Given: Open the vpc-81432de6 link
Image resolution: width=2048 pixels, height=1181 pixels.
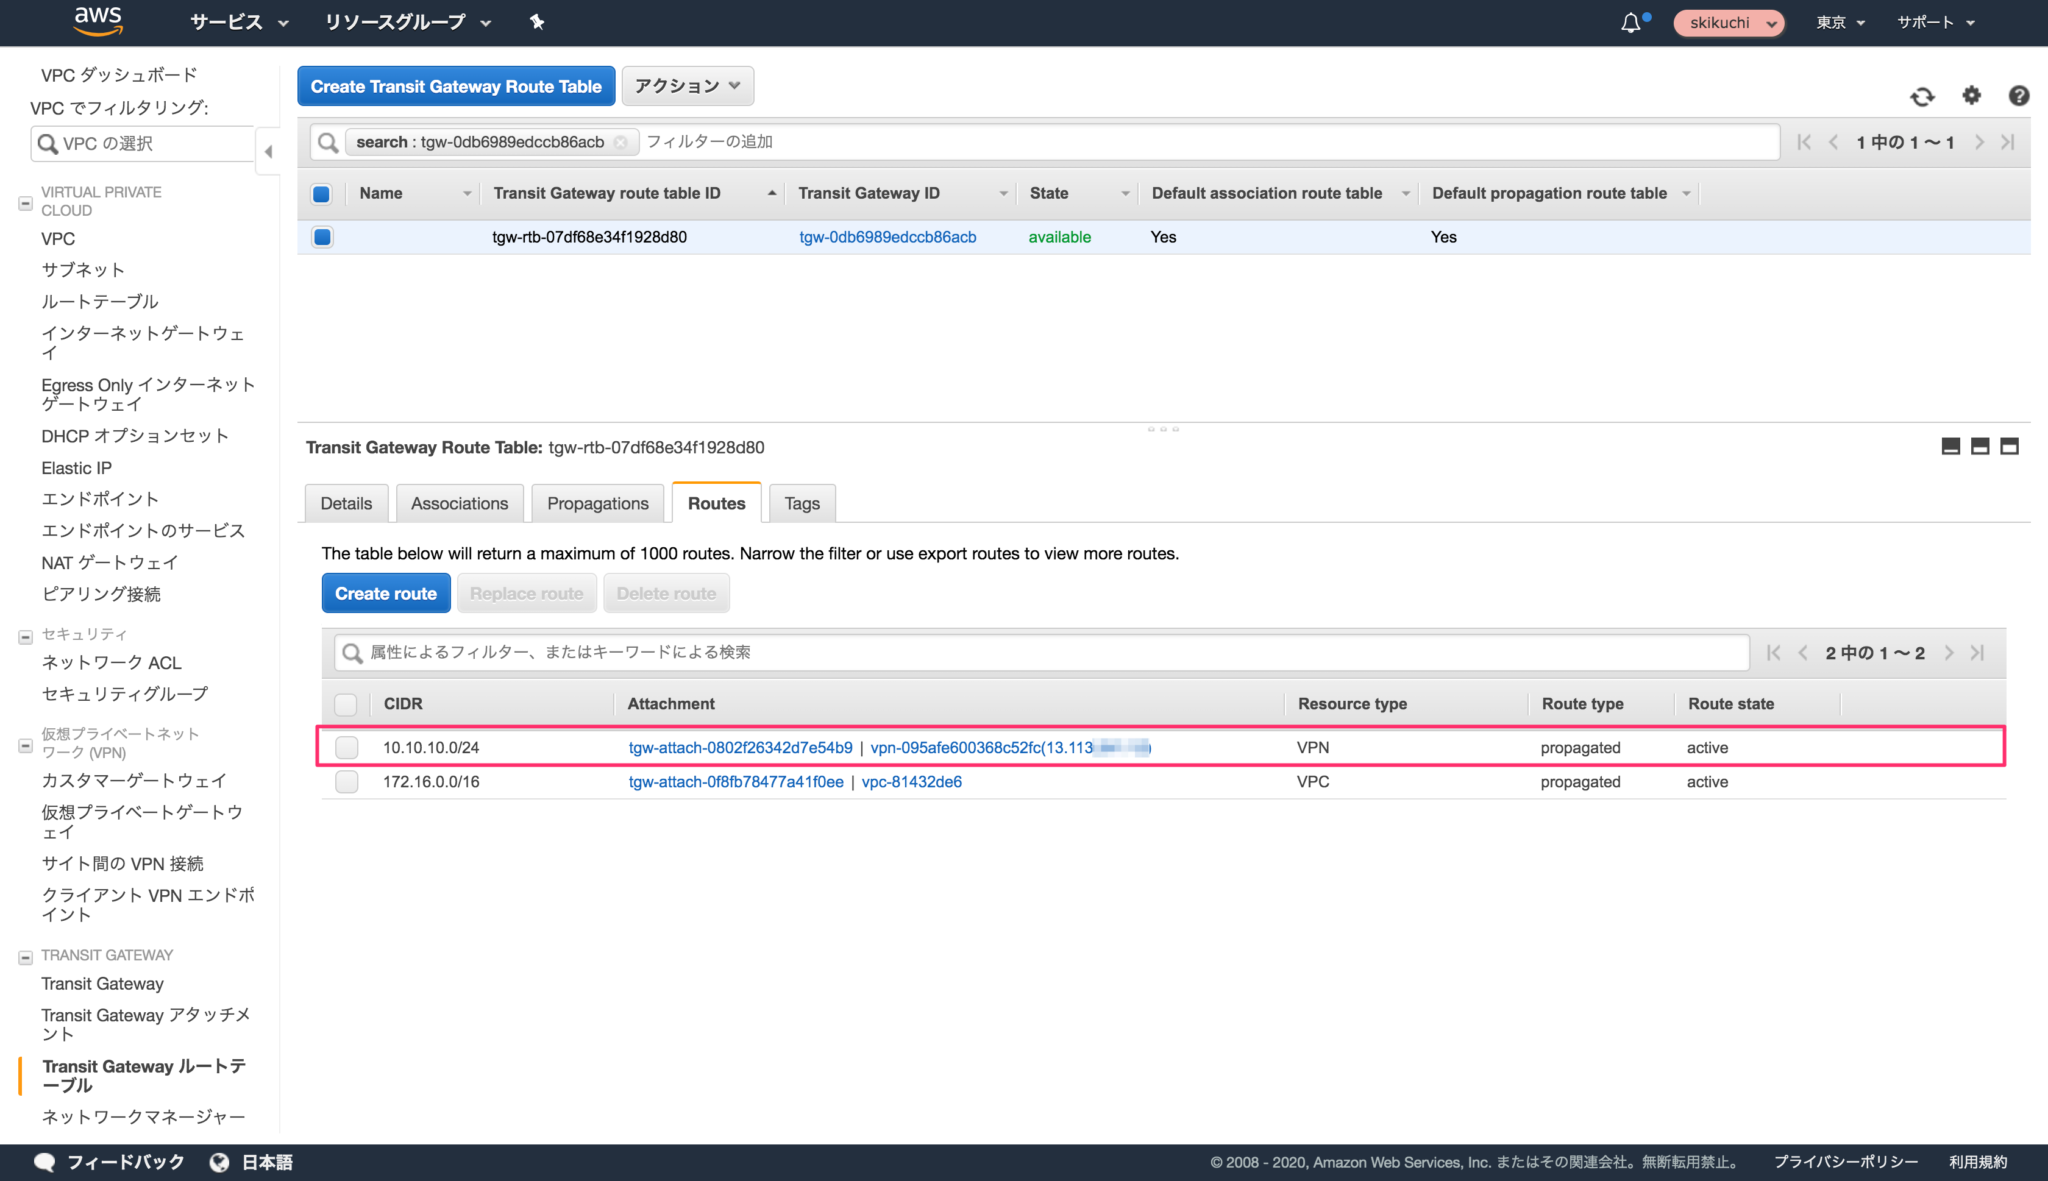Looking at the screenshot, I should click(911, 781).
